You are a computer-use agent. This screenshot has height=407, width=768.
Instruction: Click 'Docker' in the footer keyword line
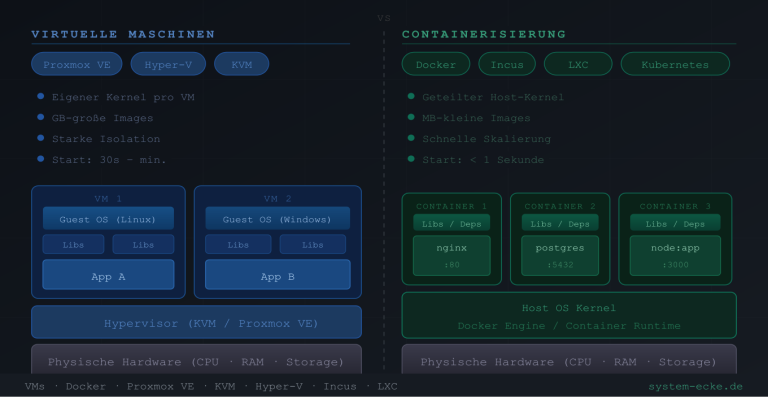tap(86, 386)
